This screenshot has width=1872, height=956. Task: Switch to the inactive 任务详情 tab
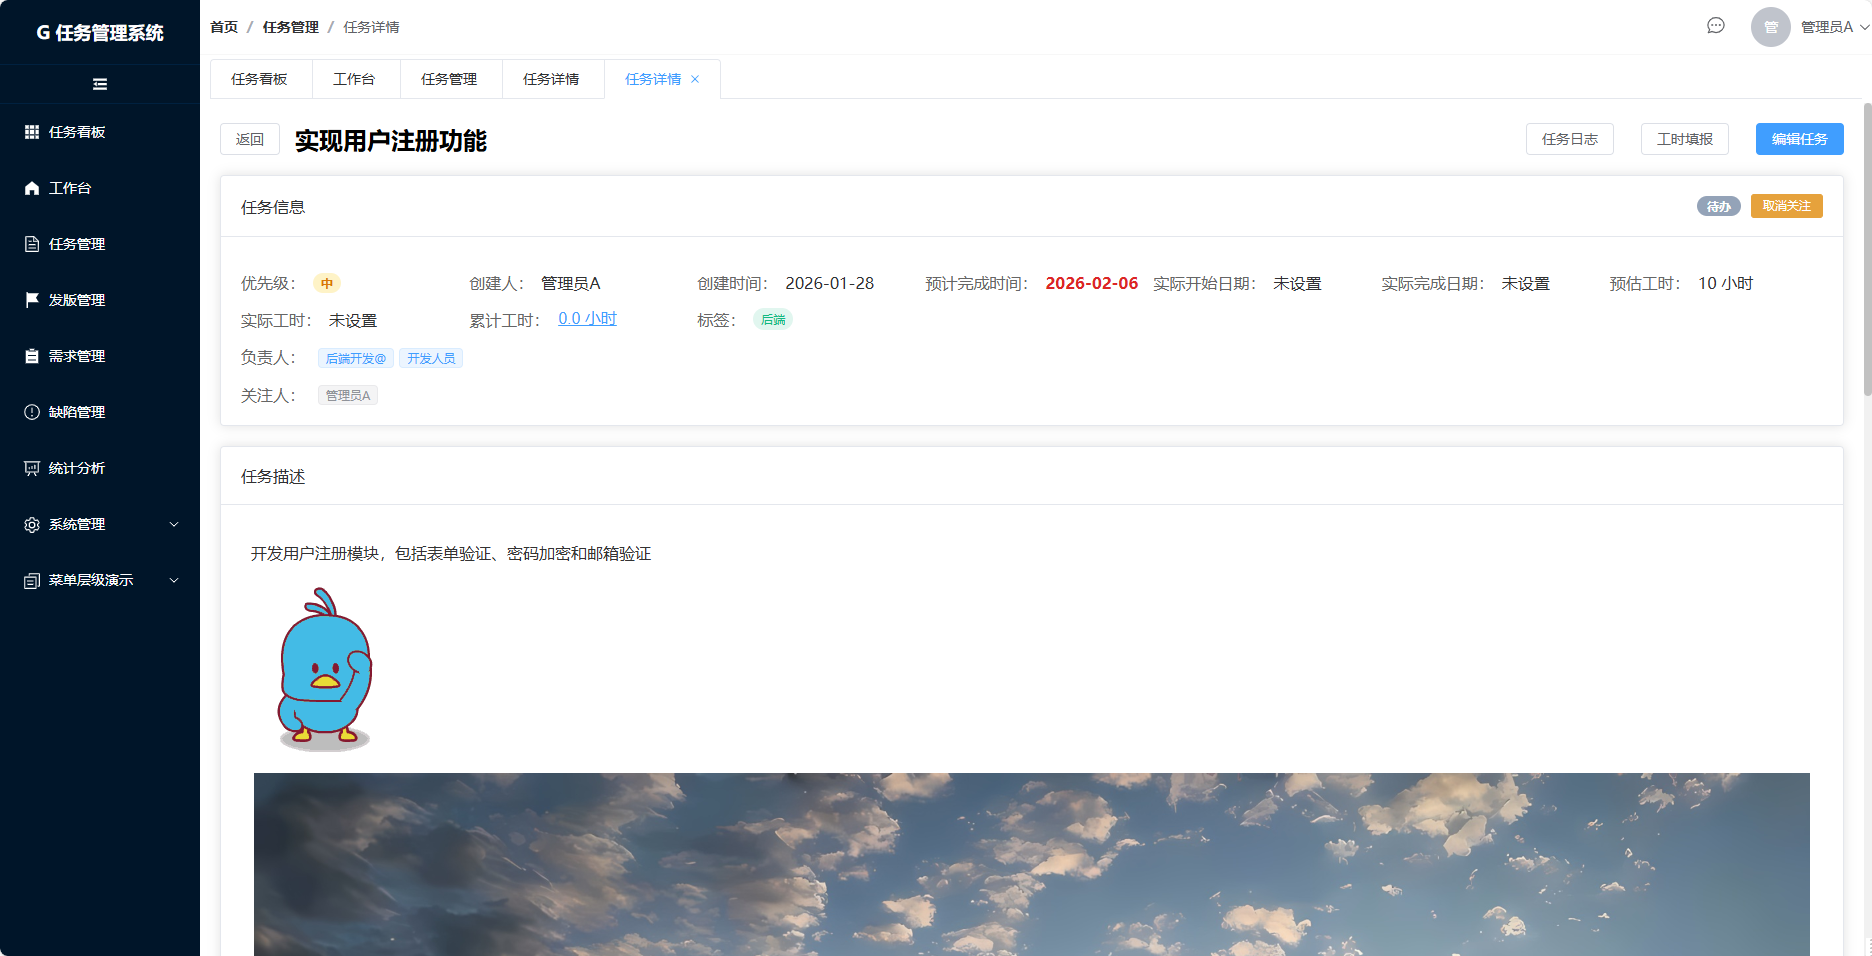pyautogui.click(x=552, y=79)
